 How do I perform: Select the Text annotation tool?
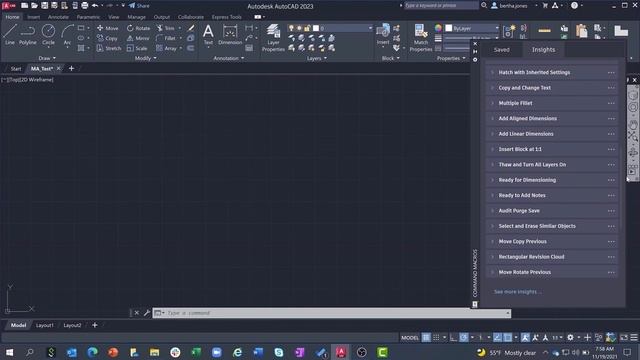point(208,34)
